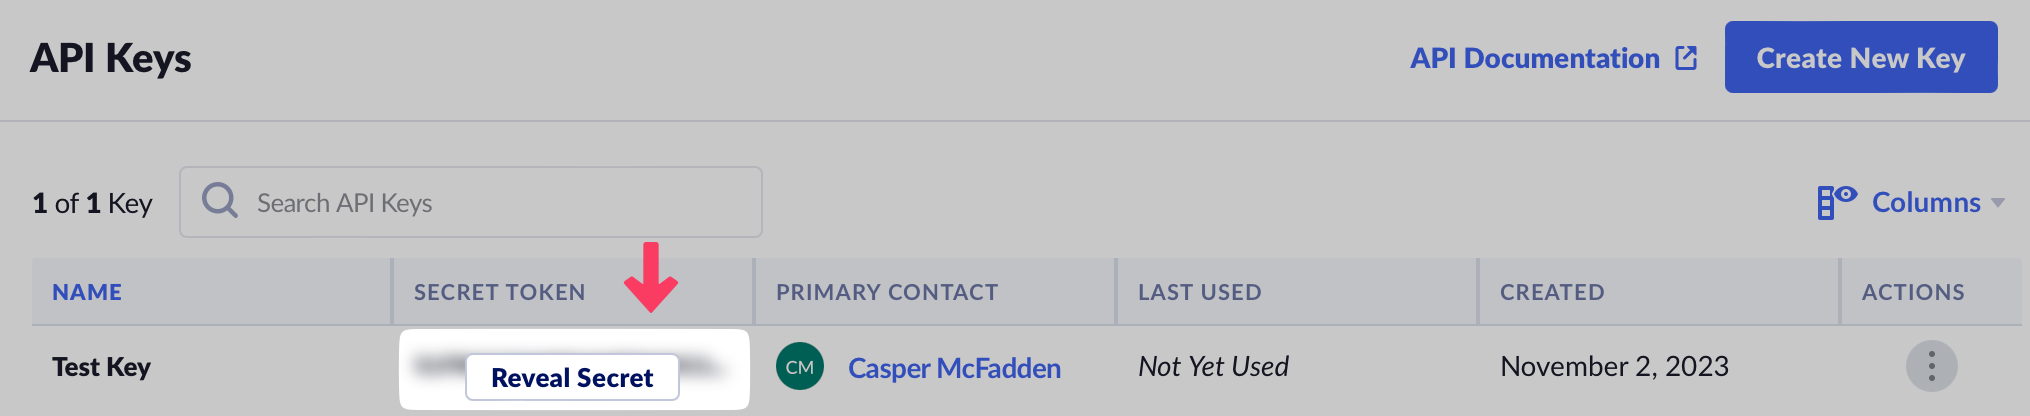Click the November 2, 2023 created date
Viewport: 2030px width, 416px height.
(x=1614, y=367)
